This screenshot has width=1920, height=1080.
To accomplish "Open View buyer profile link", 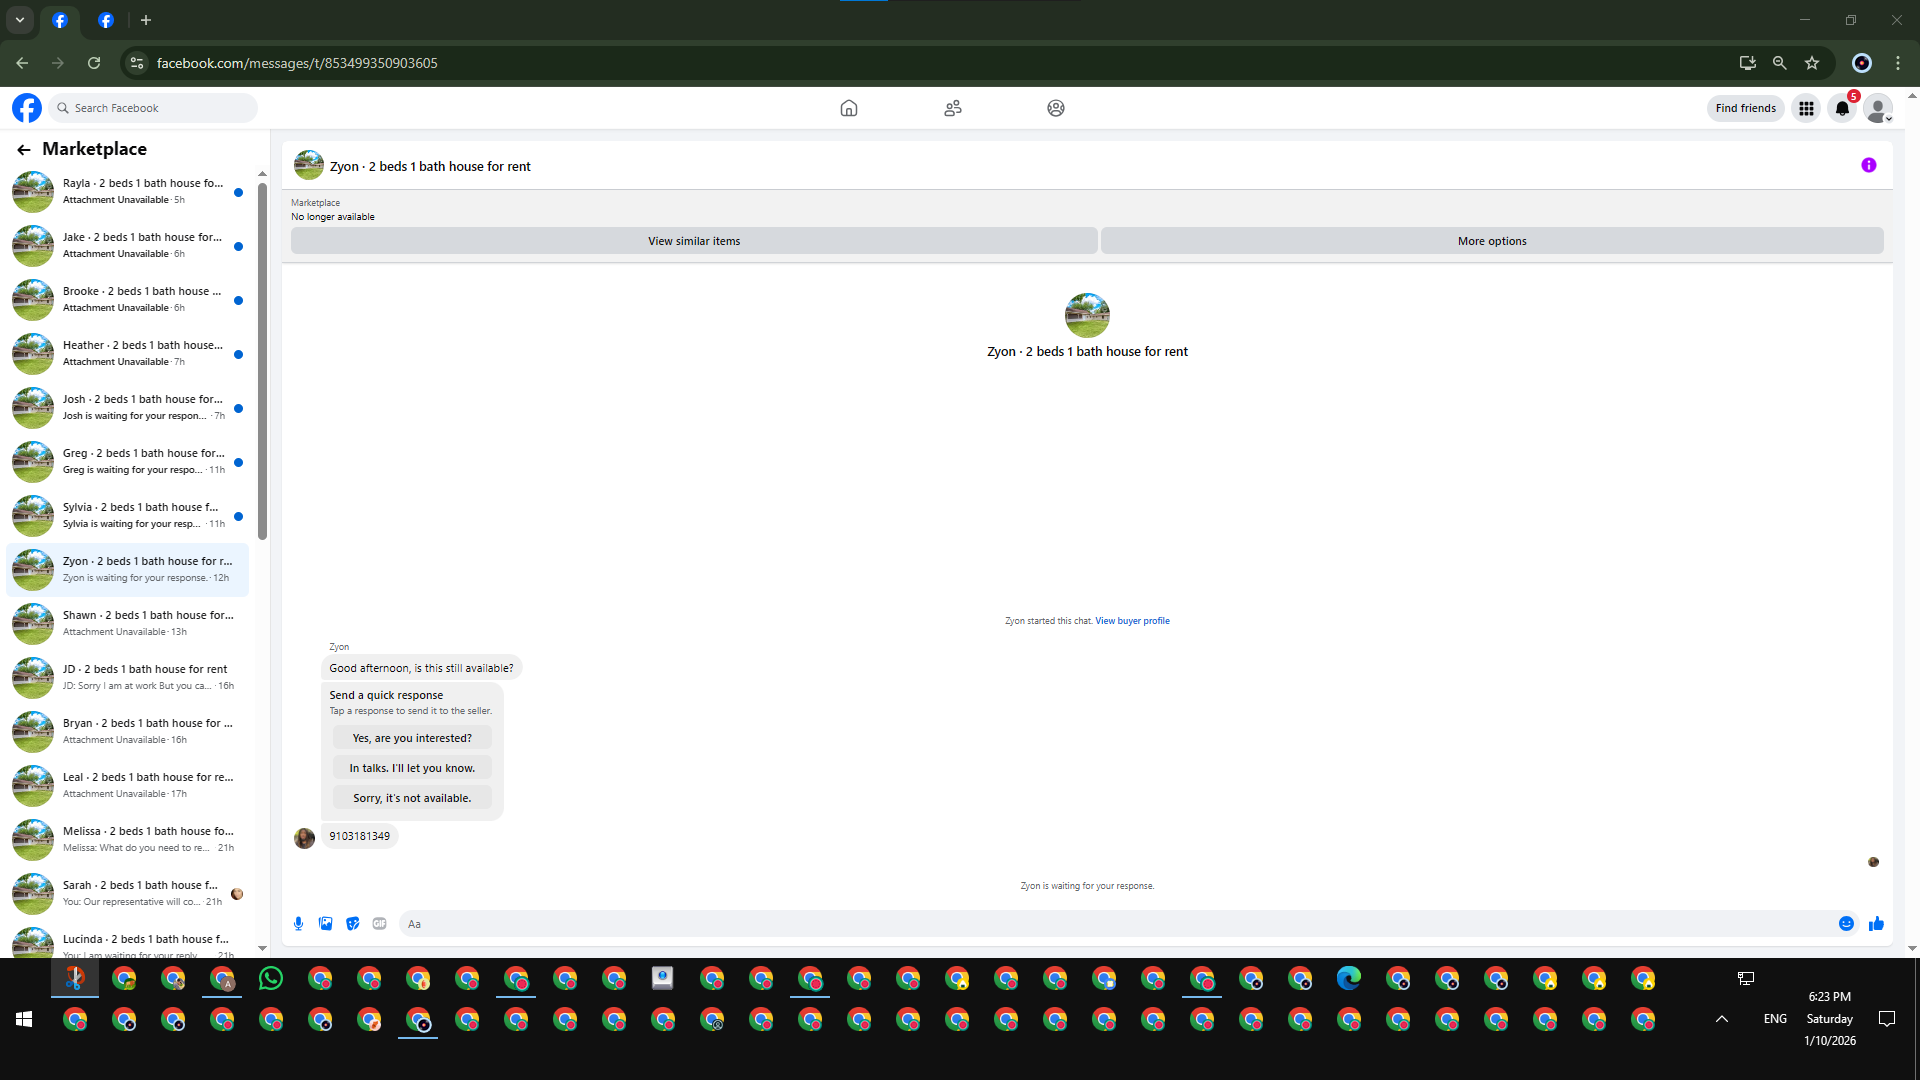I will tap(1132, 621).
